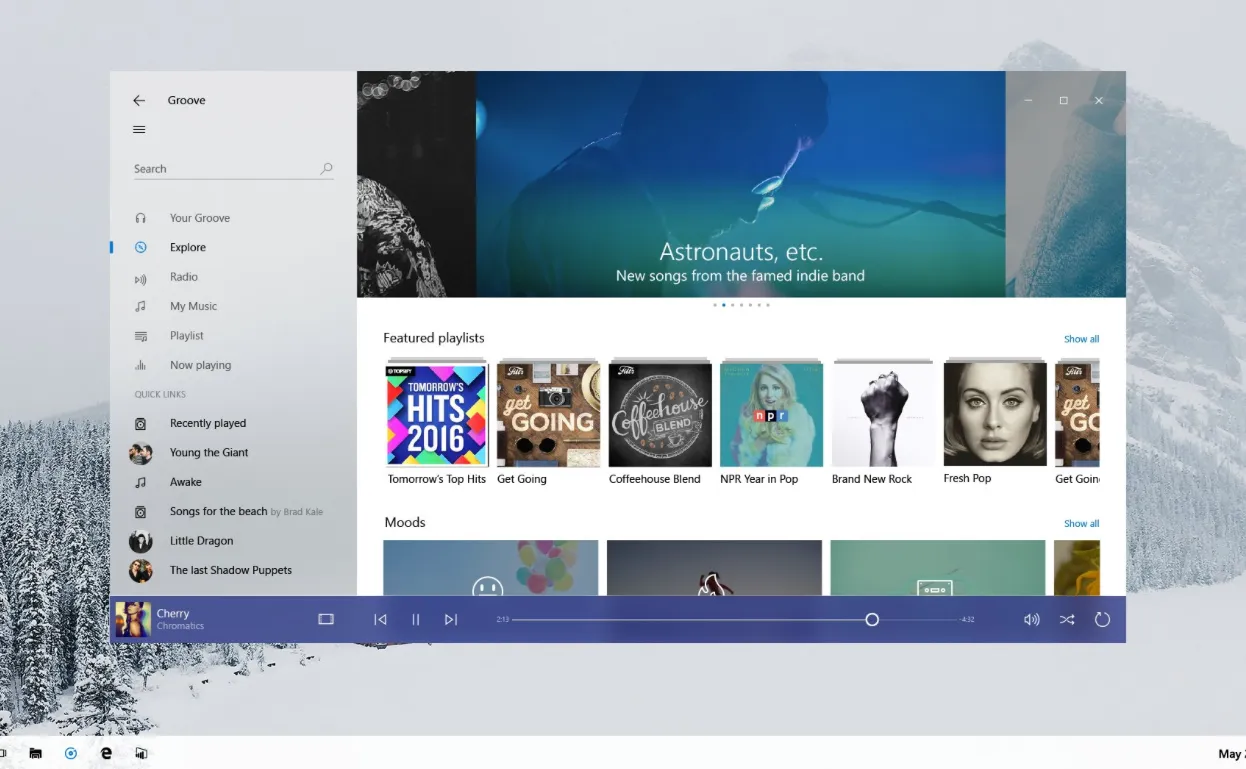Open The last Shadow Puppets link
Screen dimensions: 1246x769
[233, 570]
